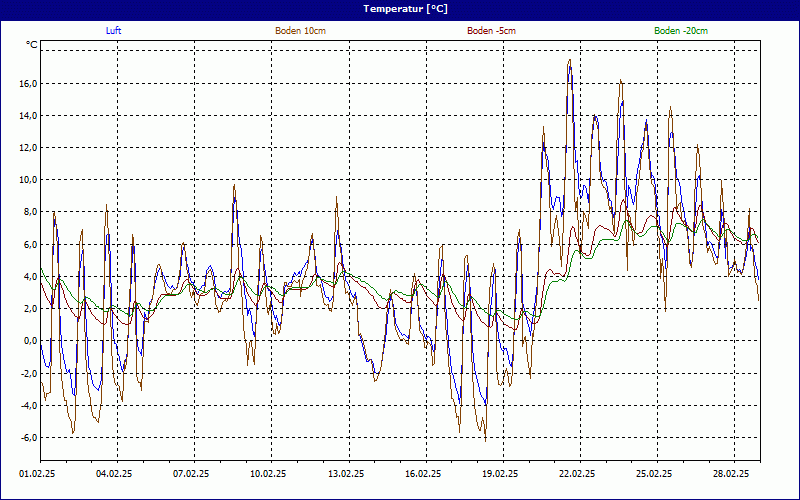800x500 pixels.
Task: Click the y-axis value '-4,0'
Action: pyautogui.click(x=29, y=406)
